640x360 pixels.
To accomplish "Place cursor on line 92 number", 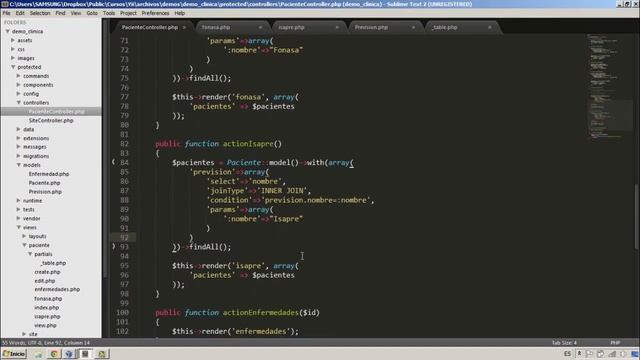I will tap(124, 238).
